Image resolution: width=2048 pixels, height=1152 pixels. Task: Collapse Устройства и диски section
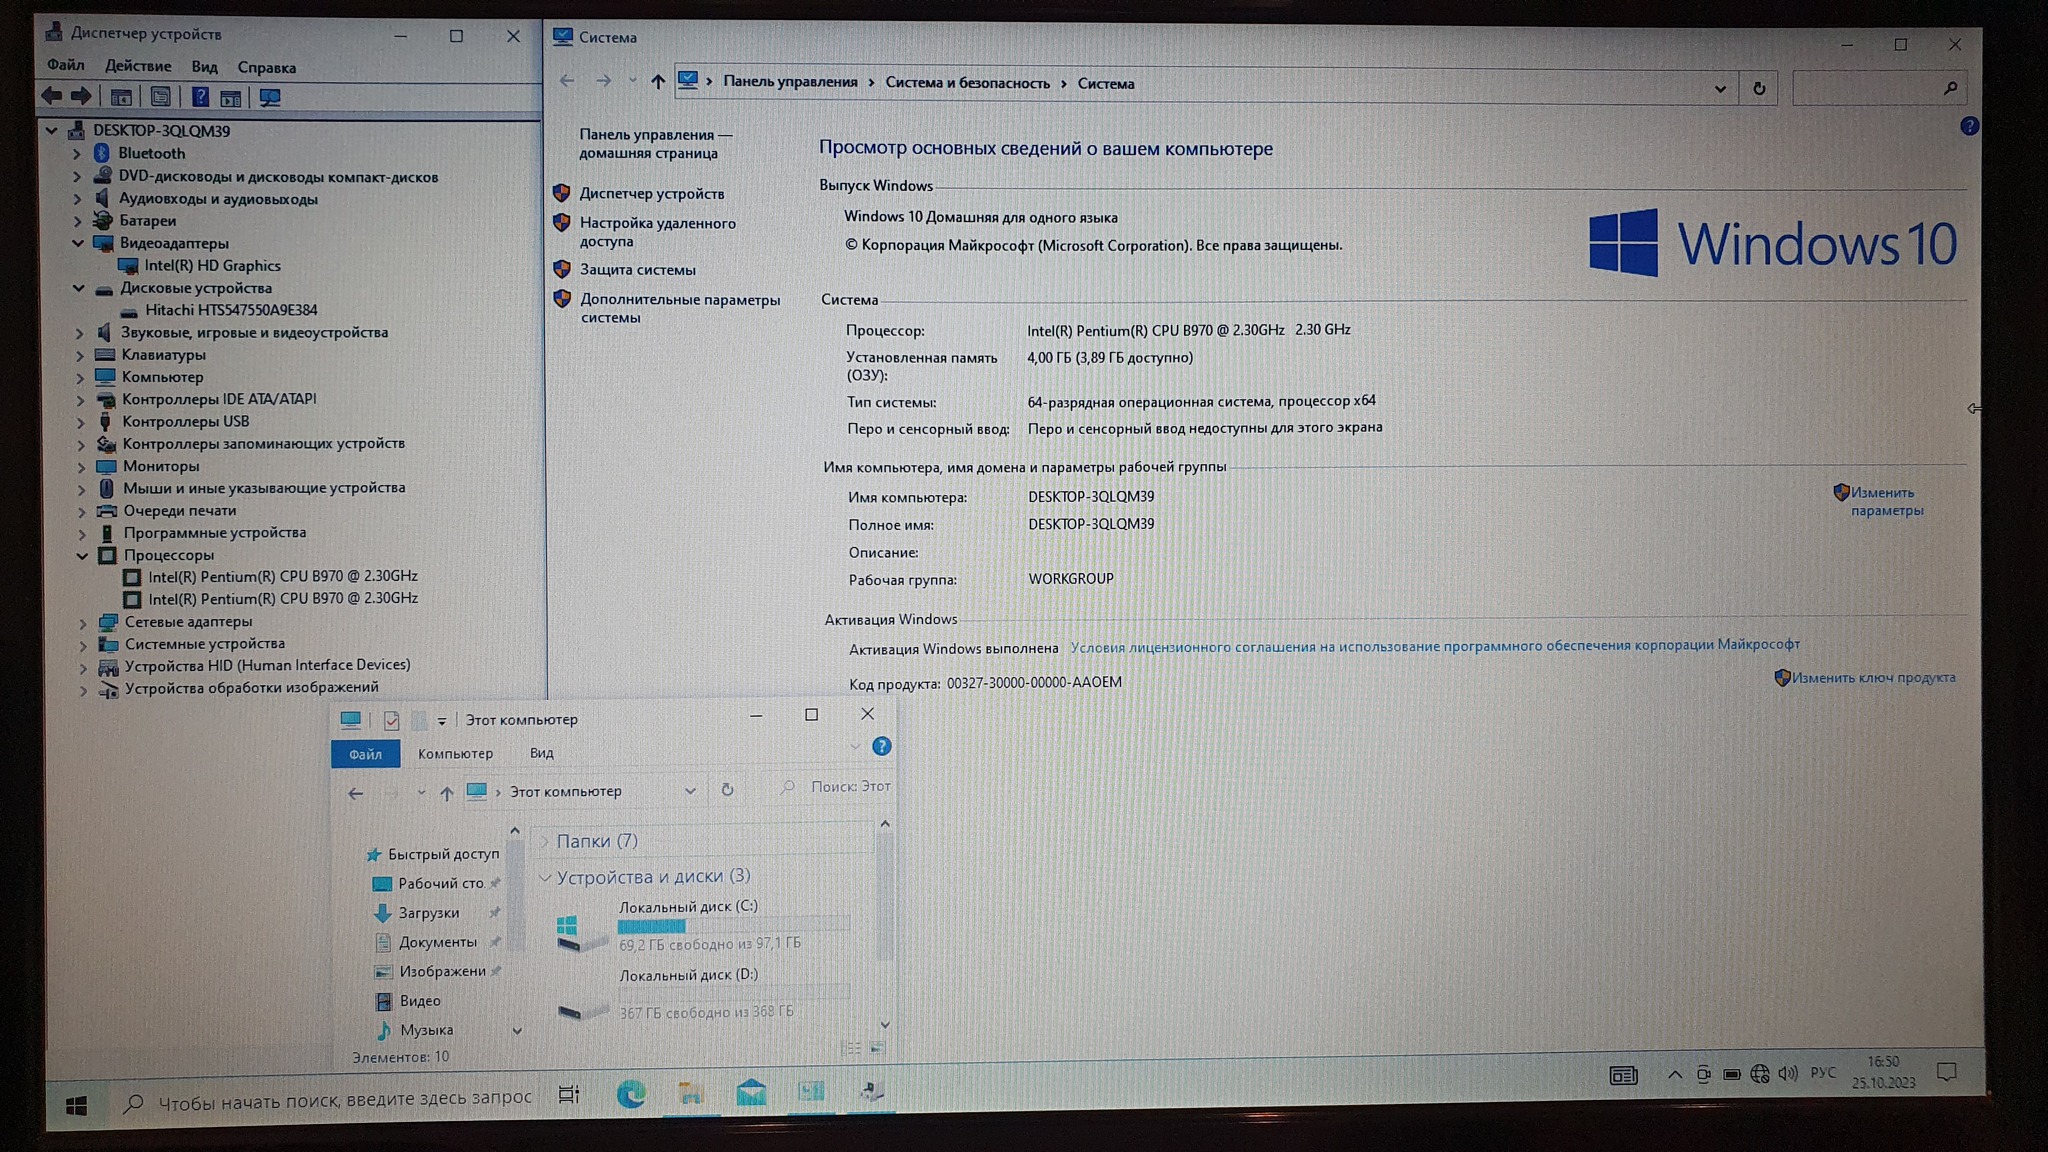[545, 877]
